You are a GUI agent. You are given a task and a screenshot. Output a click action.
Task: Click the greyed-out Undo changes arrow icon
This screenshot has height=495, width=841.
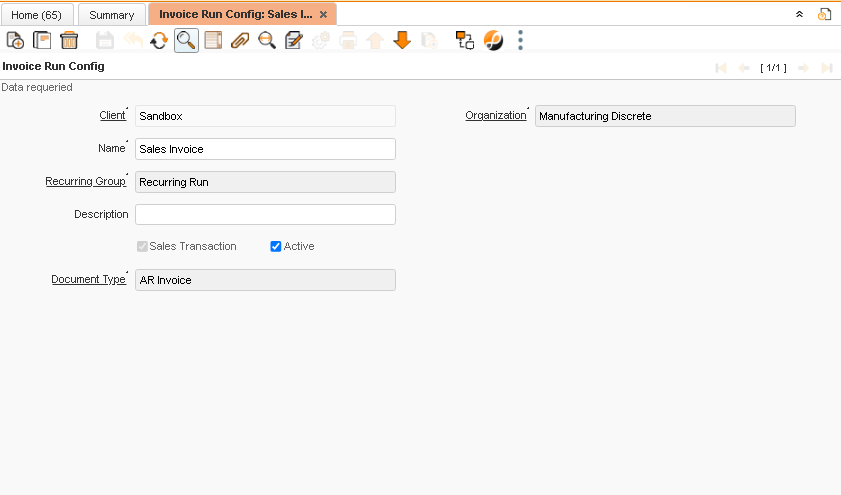[x=132, y=40]
